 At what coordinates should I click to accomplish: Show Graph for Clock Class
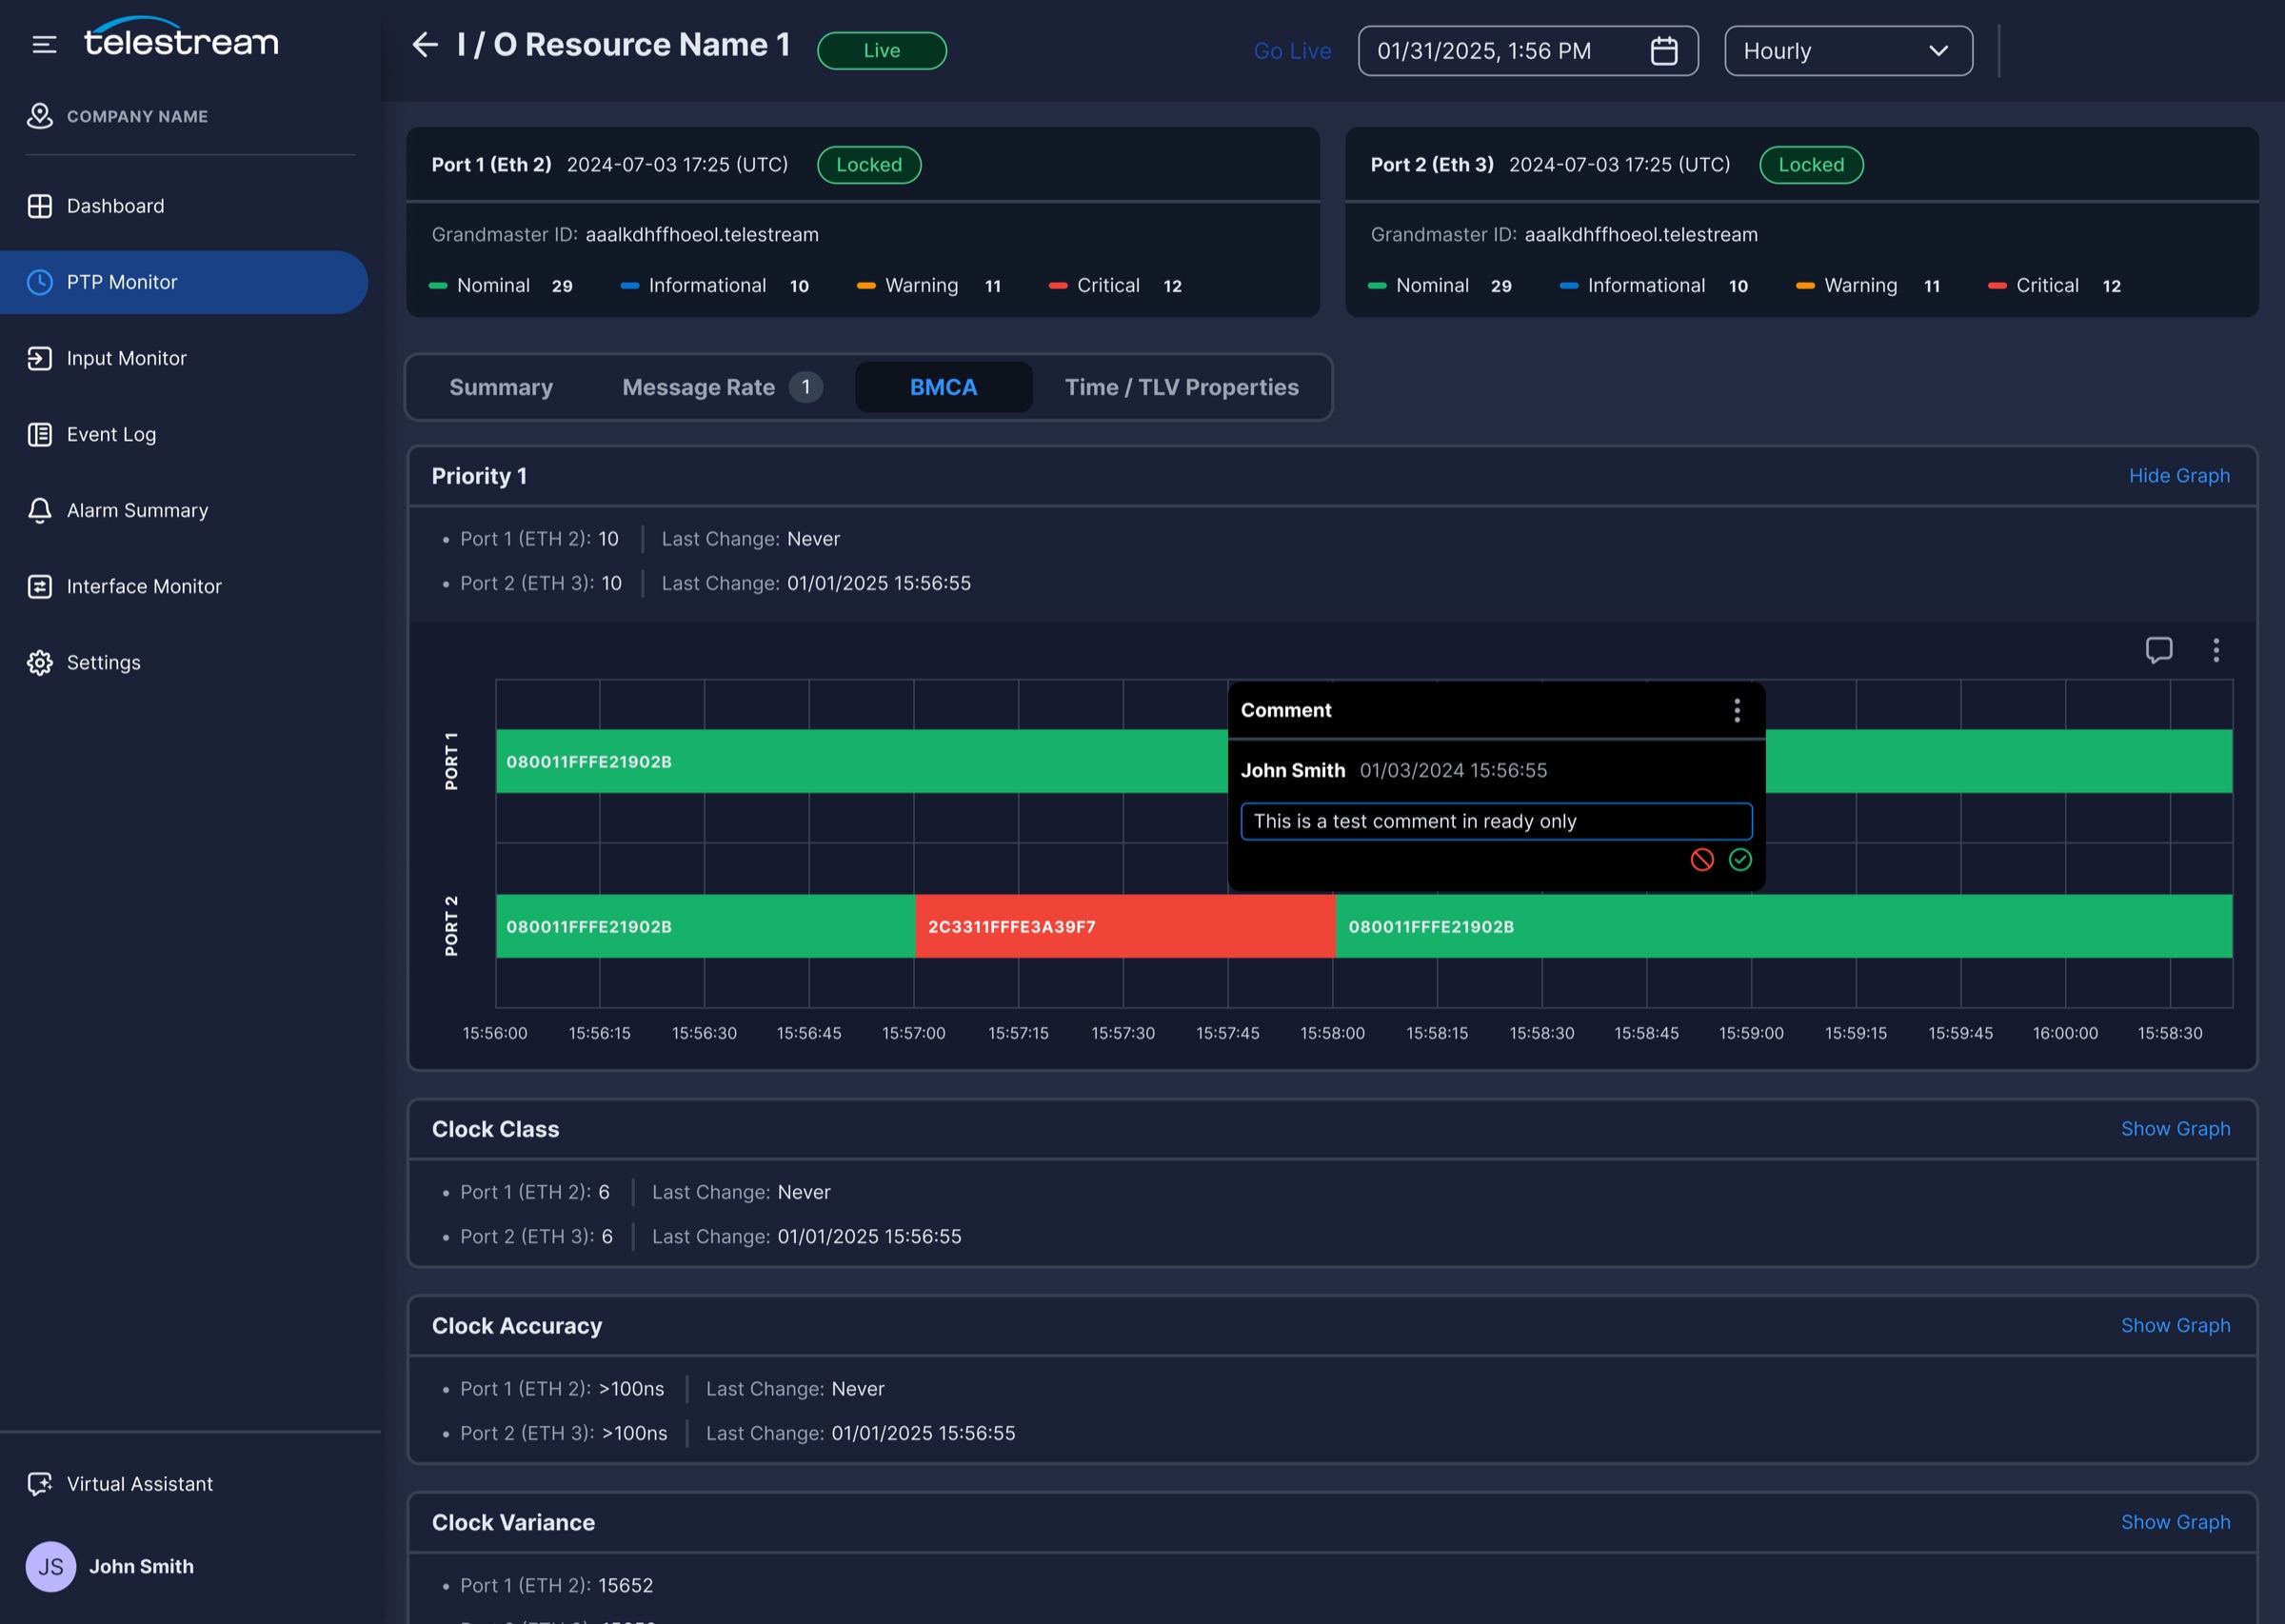point(2175,1129)
